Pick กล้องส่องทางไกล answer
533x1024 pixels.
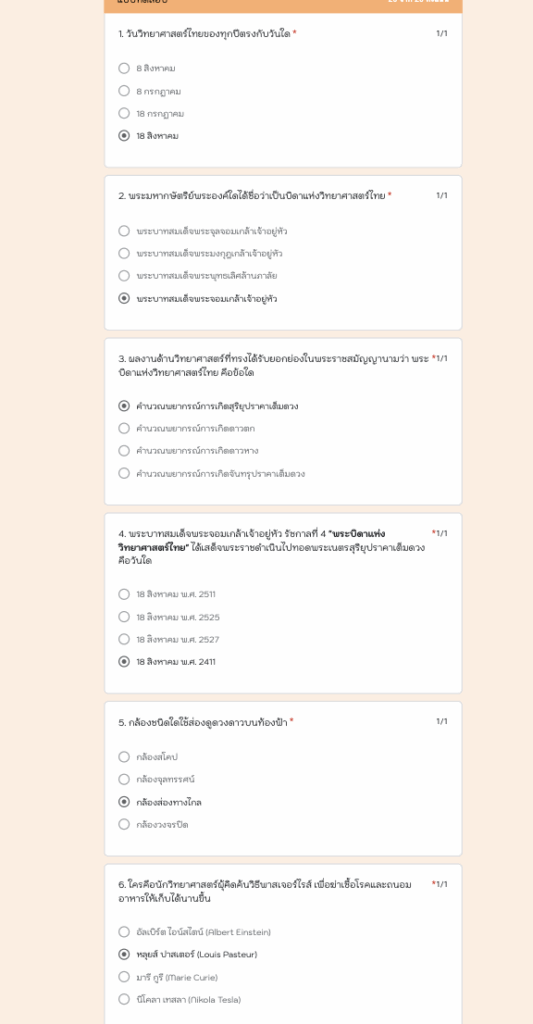[124, 802]
